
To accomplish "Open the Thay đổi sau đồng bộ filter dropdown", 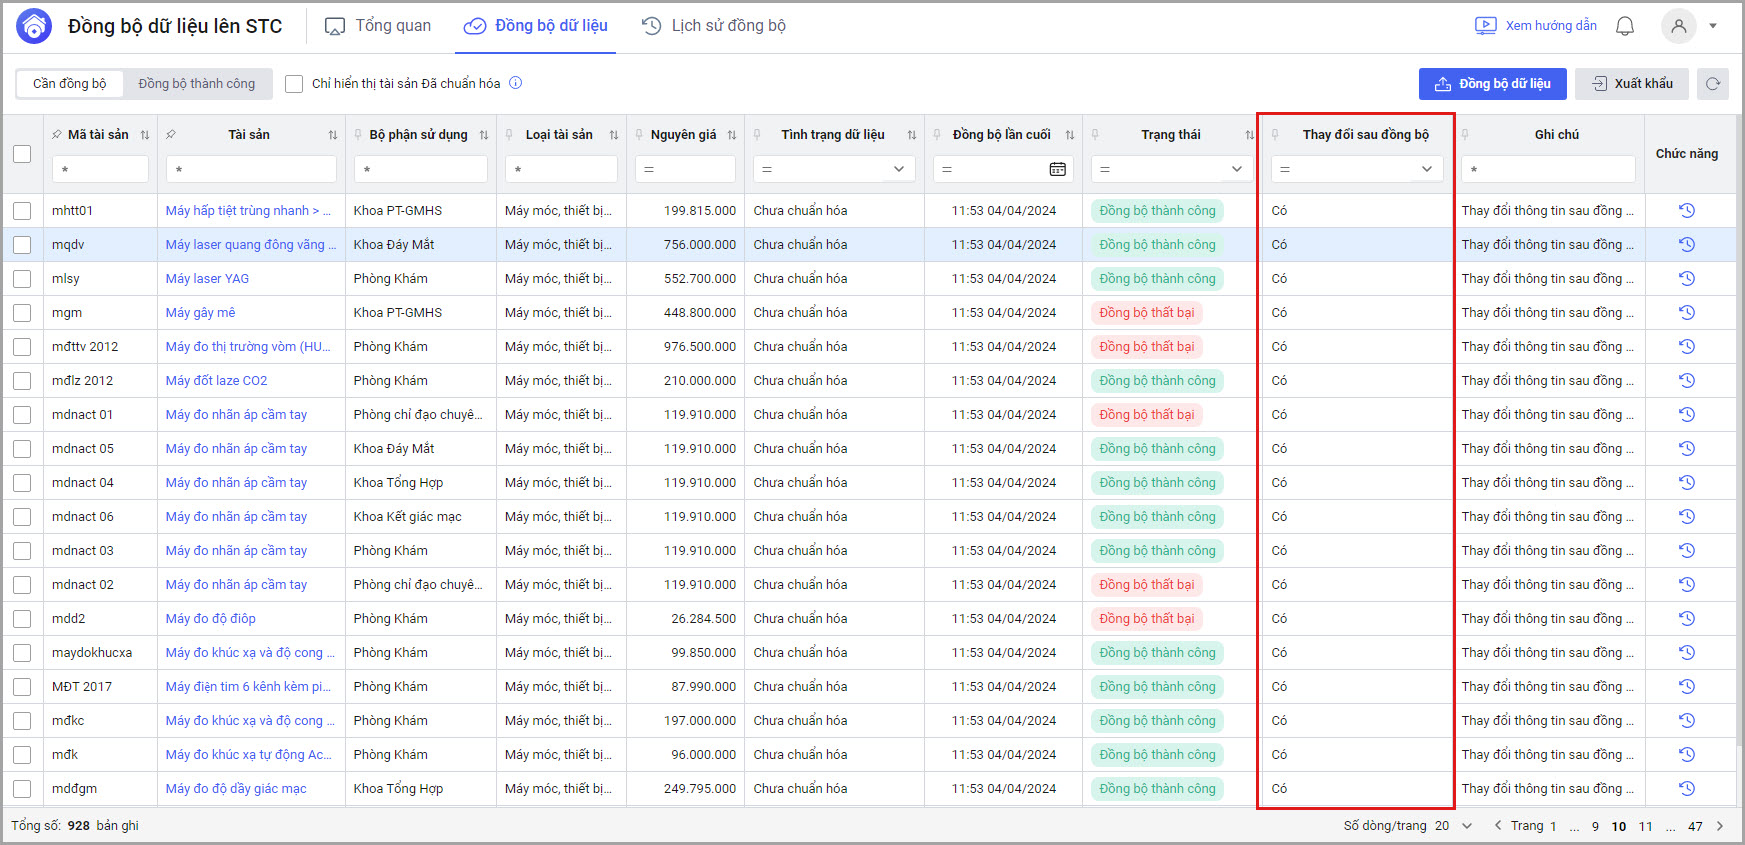I will [1426, 169].
